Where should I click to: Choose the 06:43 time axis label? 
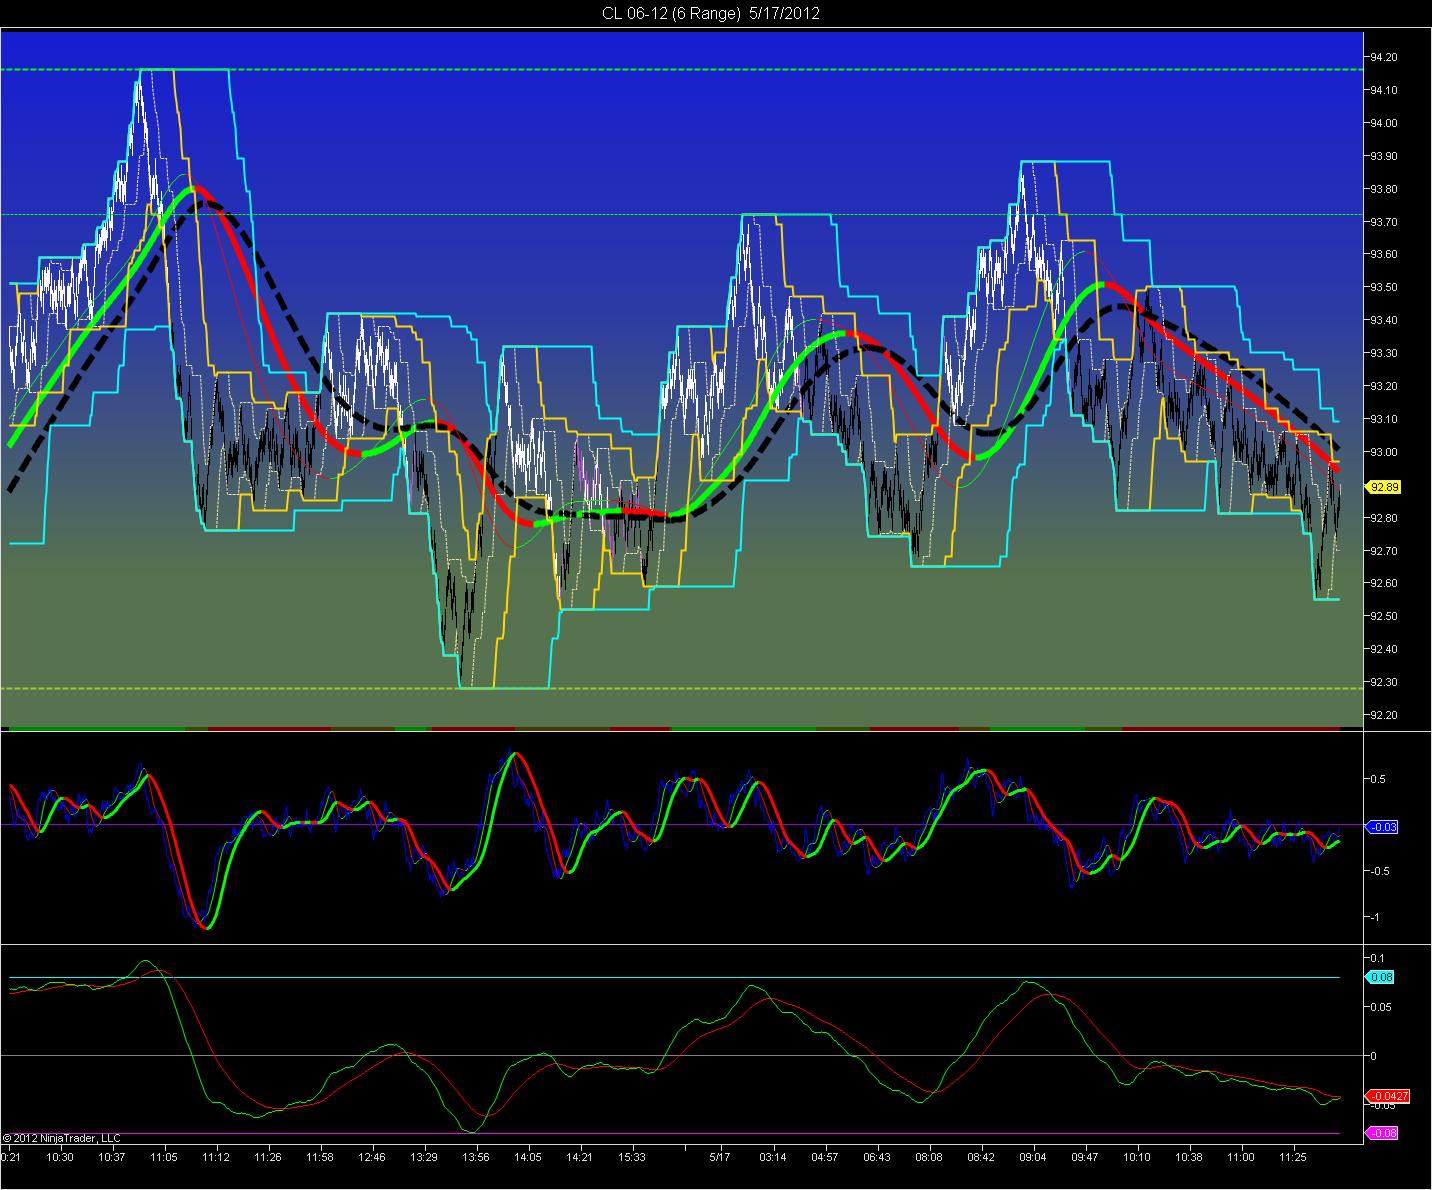[x=876, y=1157]
